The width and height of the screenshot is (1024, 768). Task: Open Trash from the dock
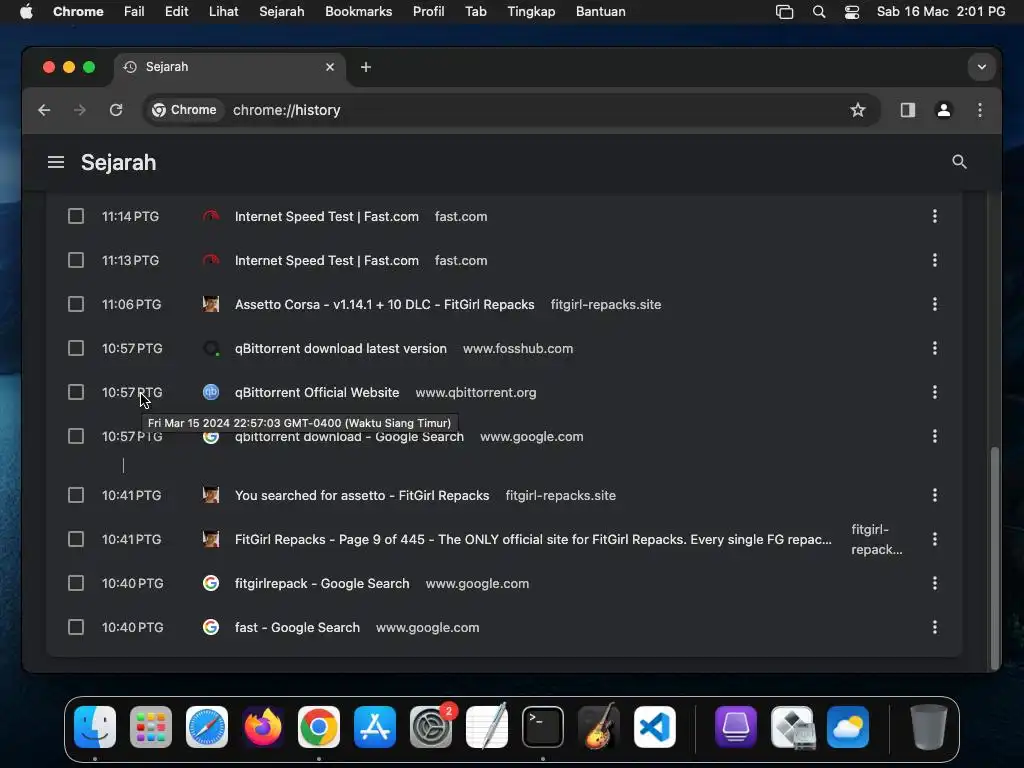[928, 727]
